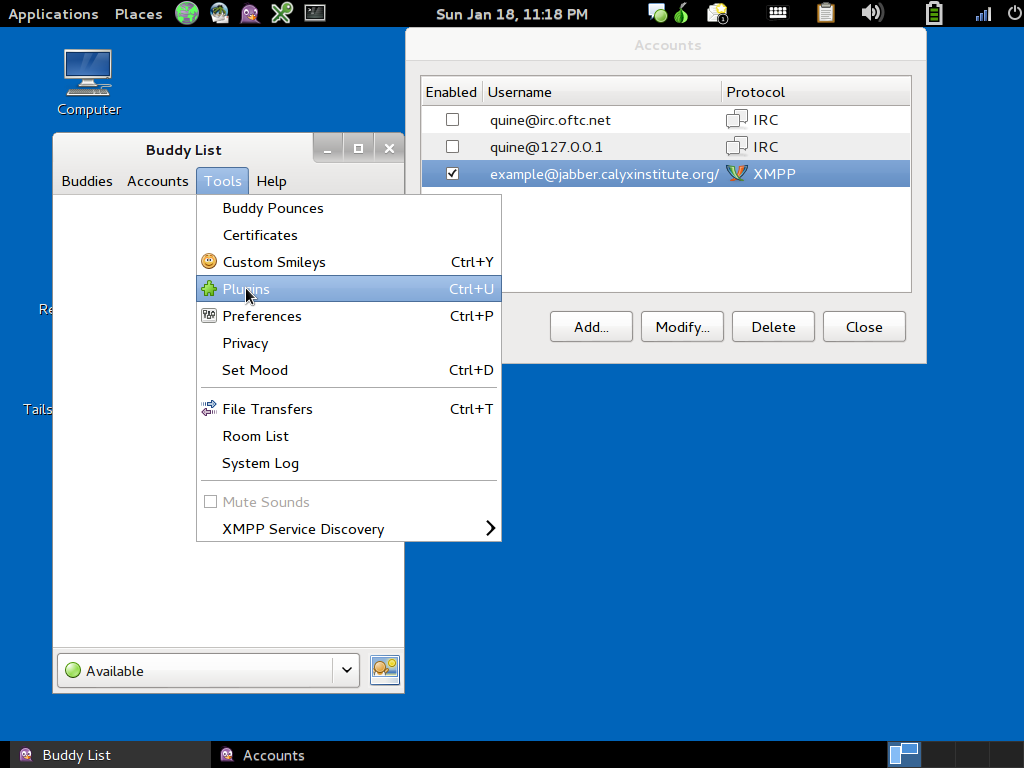This screenshot has width=1024, height=768.
Task: Click the File Transfers arrows icon
Action: click(x=209, y=408)
